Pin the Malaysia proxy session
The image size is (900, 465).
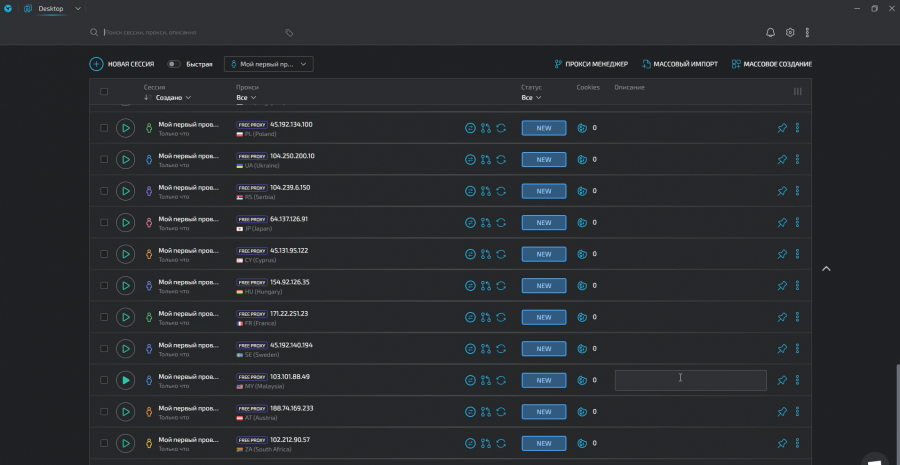click(x=782, y=380)
